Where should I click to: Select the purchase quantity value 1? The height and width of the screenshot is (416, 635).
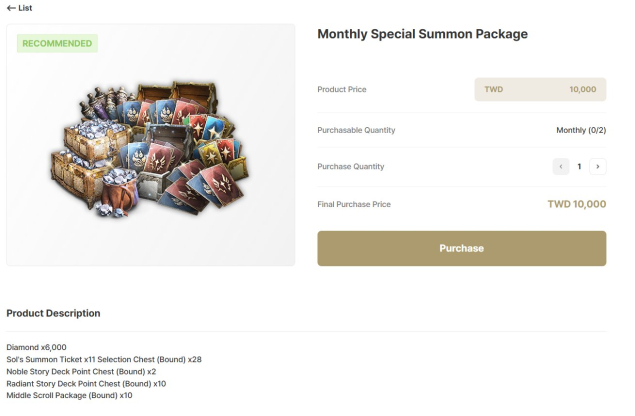[579, 167]
